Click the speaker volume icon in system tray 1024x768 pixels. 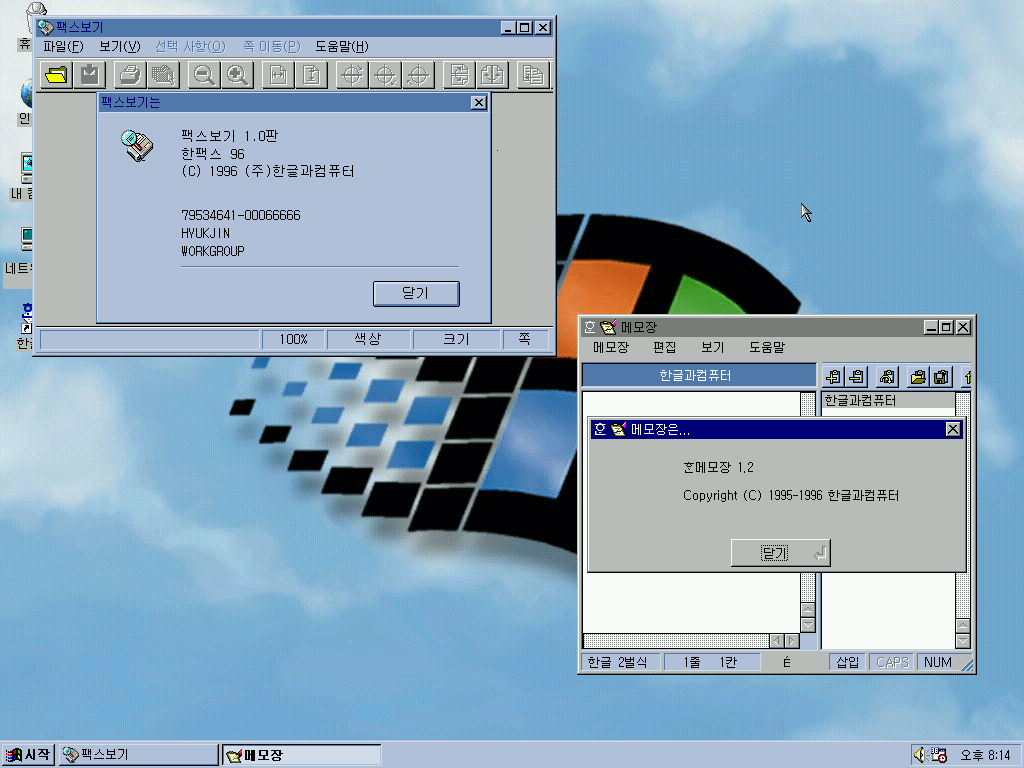[920, 755]
